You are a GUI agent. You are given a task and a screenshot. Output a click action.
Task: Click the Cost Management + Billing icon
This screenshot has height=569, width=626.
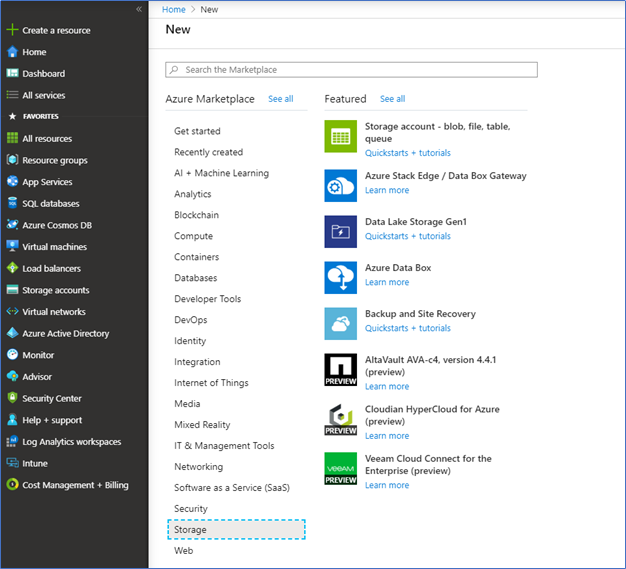[x=12, y=484]
